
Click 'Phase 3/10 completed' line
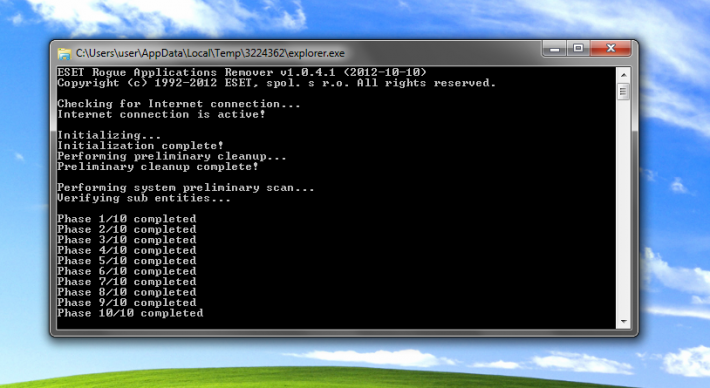click(127, 240)
